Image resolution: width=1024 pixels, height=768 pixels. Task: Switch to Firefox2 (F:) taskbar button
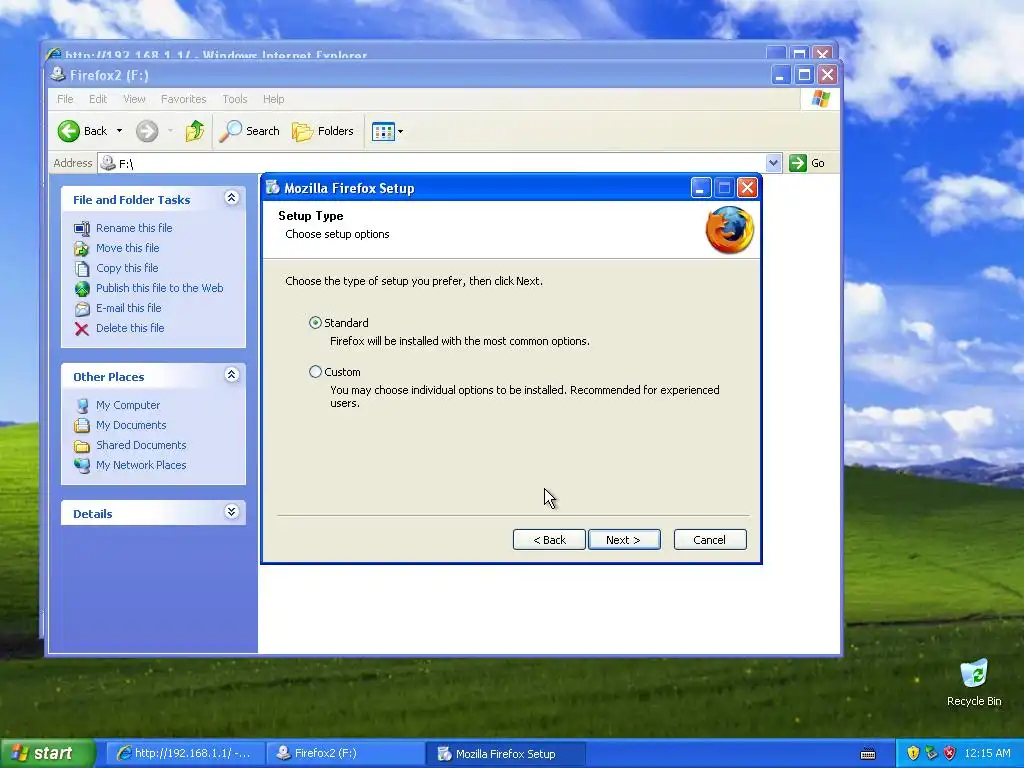(x=345, y=754)
